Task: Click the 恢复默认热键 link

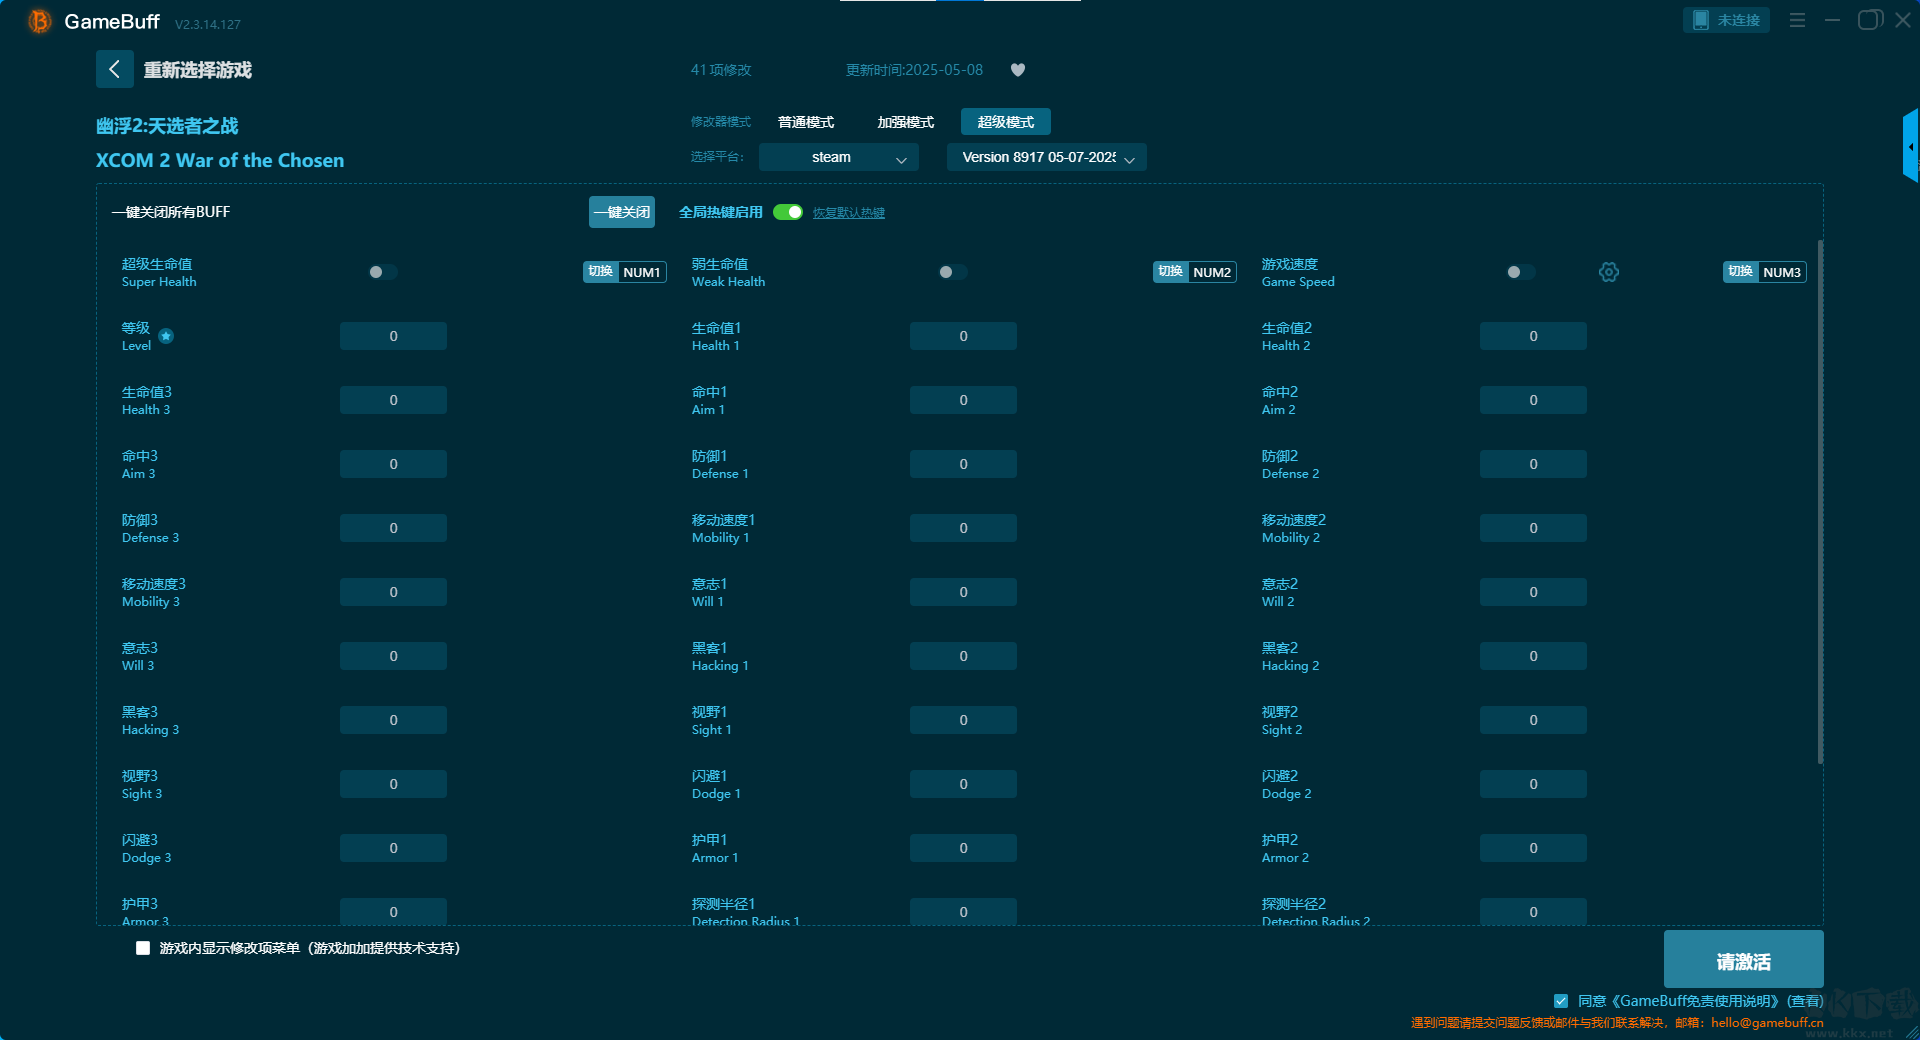Action: pyautogui.click(x=848, y=213)
